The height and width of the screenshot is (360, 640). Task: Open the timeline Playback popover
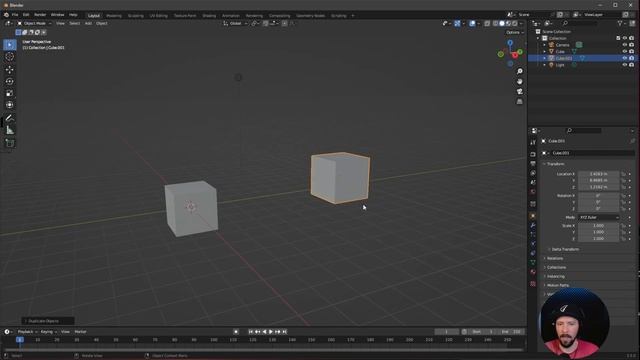coord(27,332)
